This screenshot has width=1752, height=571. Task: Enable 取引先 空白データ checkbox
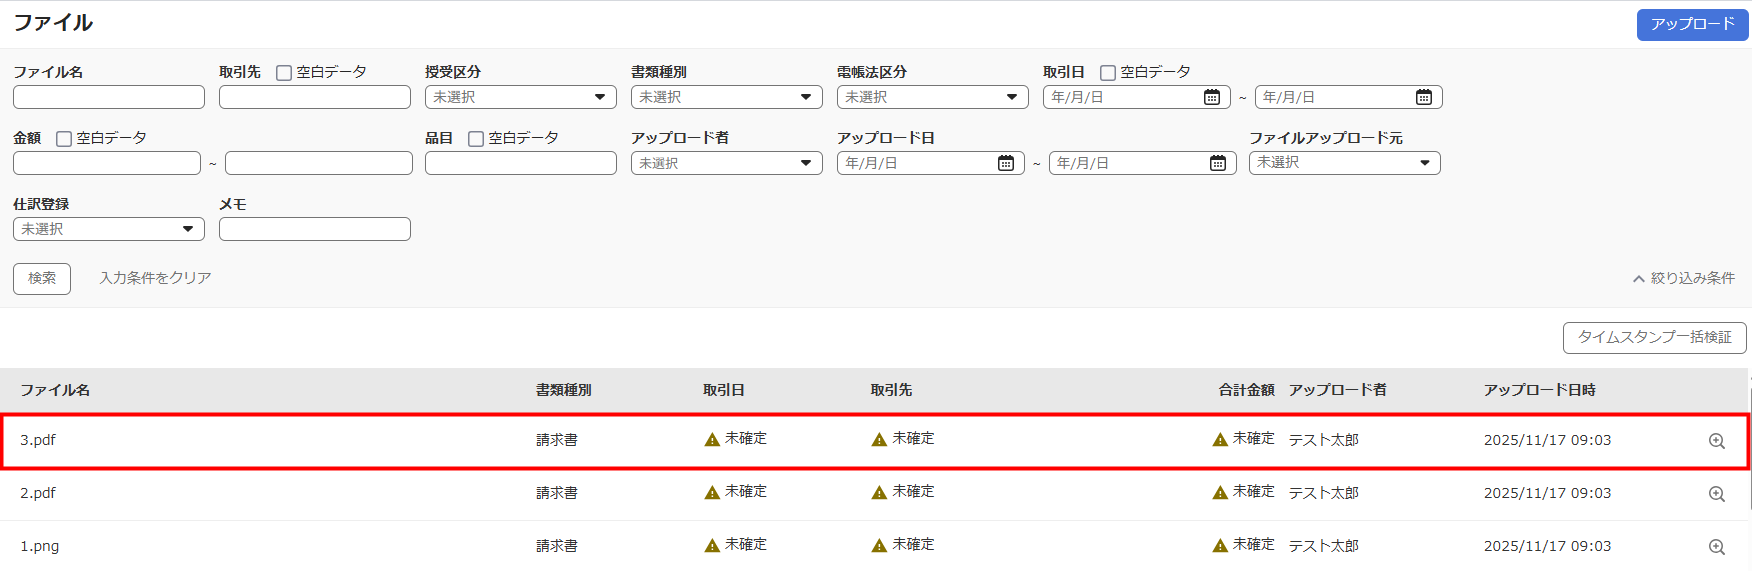coord(284,73)
